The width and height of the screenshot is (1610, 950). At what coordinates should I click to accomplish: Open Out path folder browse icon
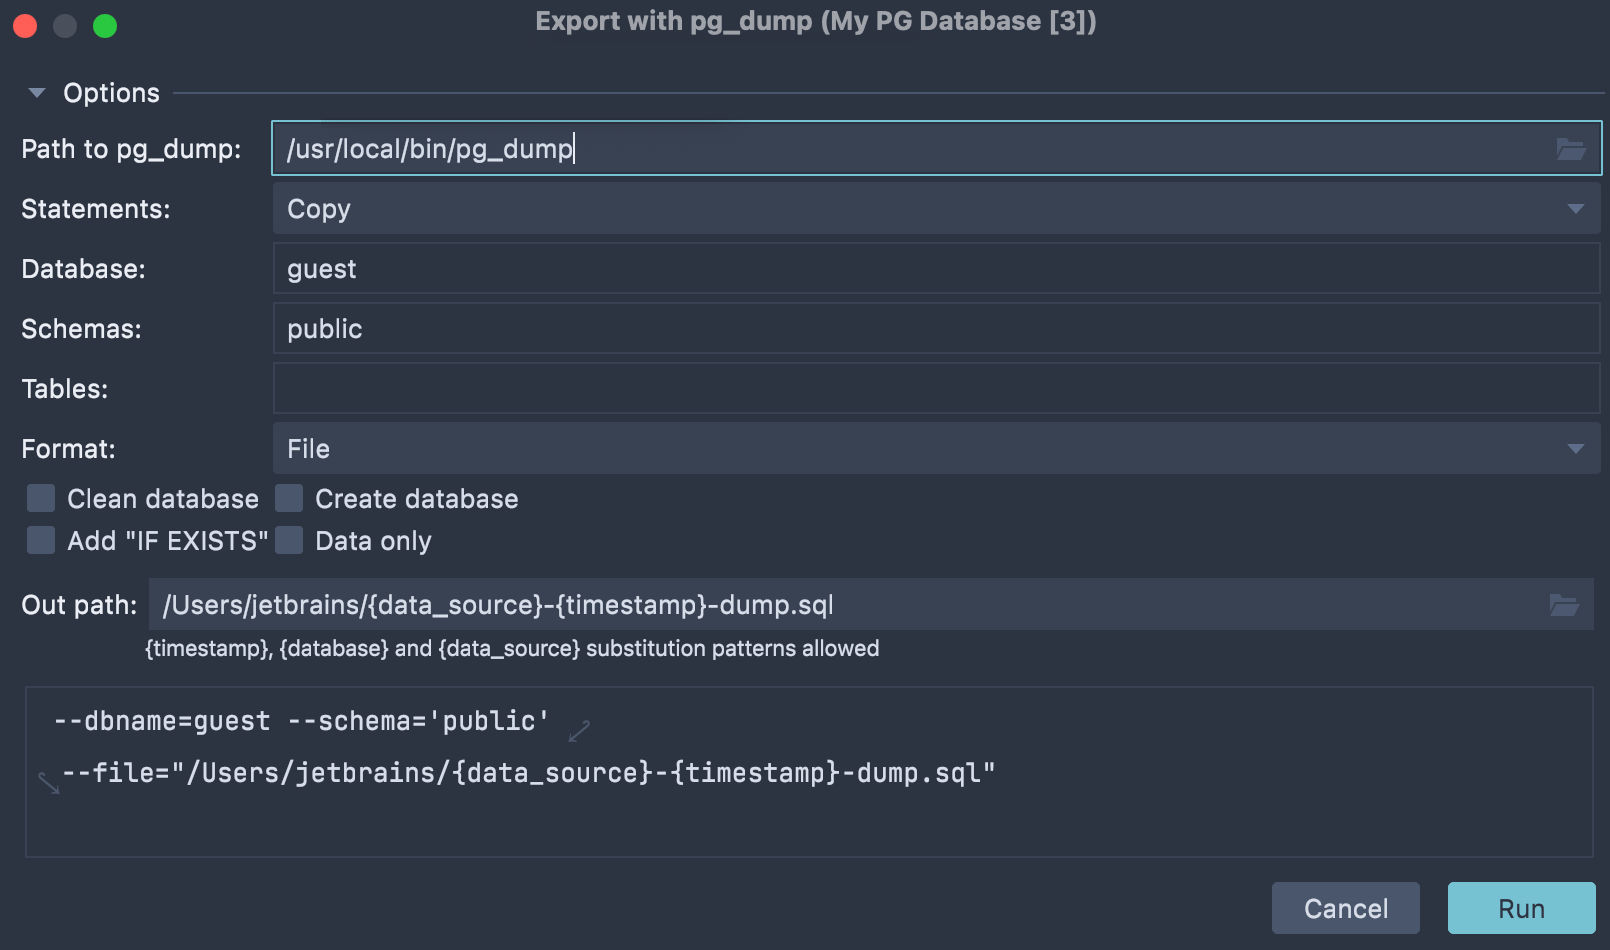tap(1563, 605)
